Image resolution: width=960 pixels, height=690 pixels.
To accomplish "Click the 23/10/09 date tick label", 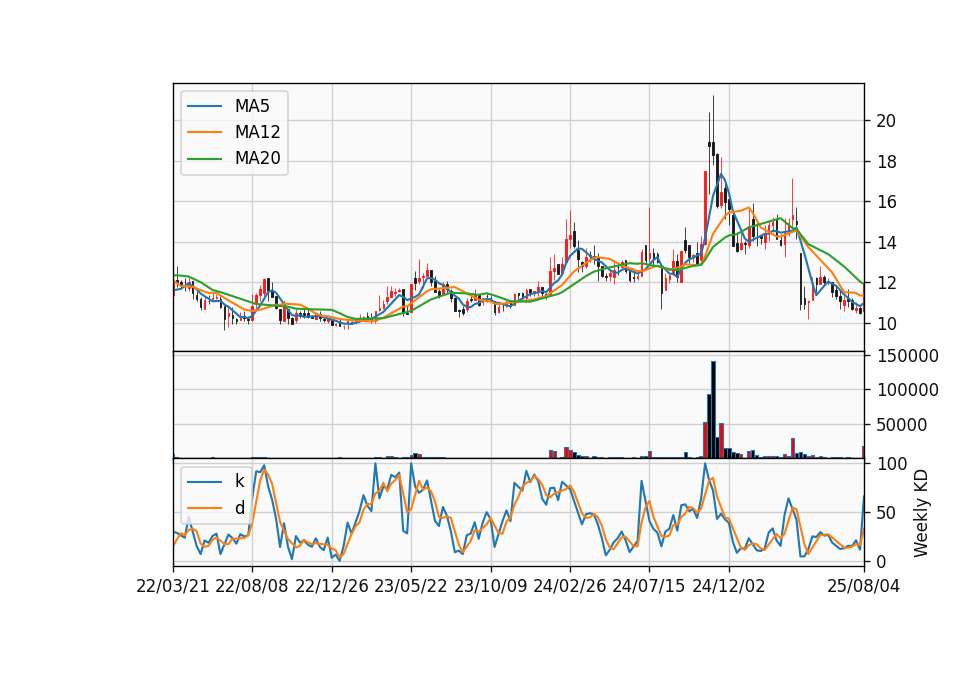I will click(x=490, y=586).
